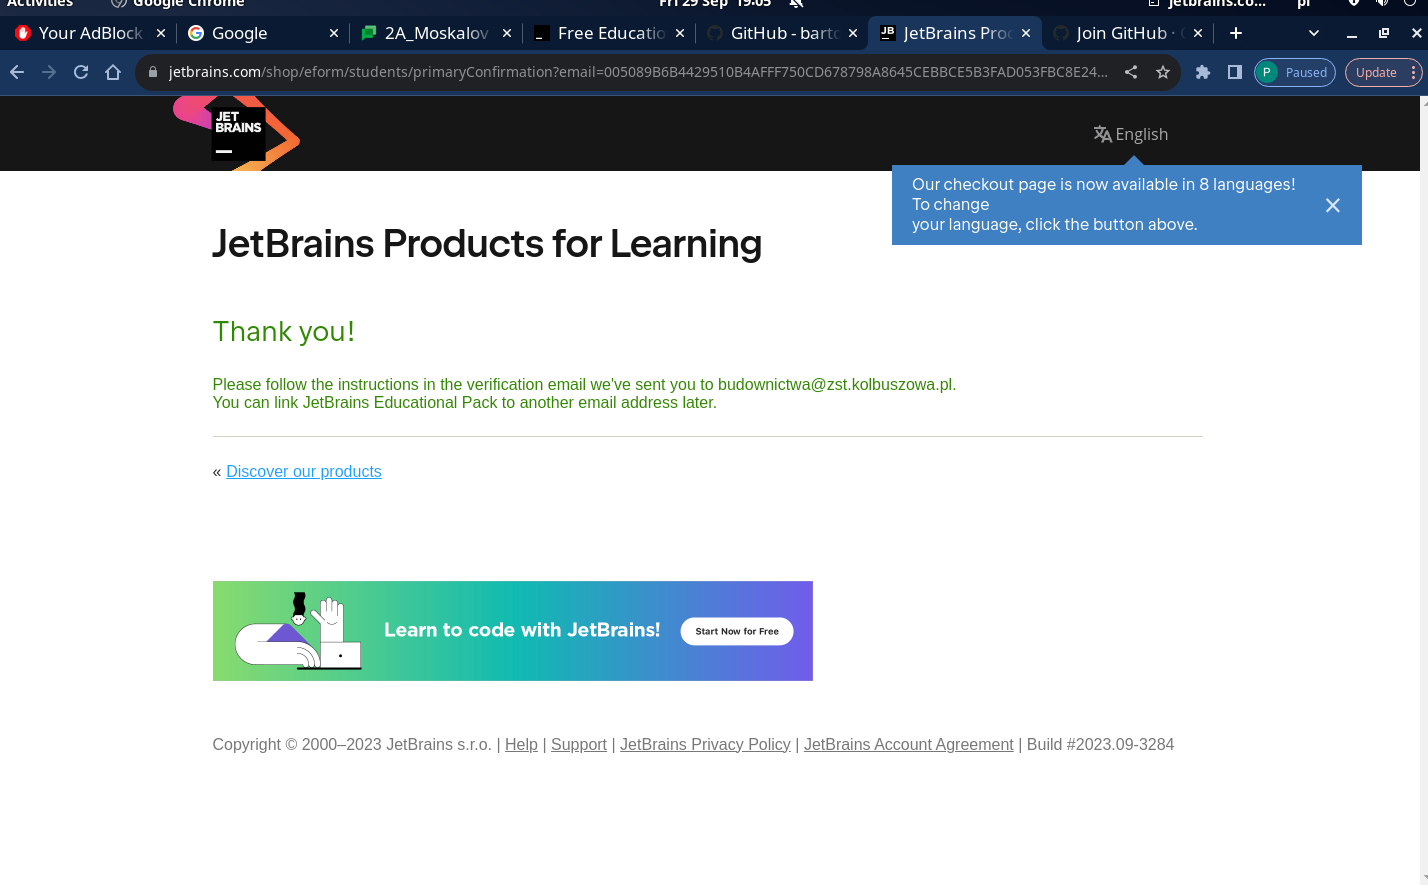The image size is (1428, 885).
Task: Open the clock and calendar menu
Action: coord(715,4)
